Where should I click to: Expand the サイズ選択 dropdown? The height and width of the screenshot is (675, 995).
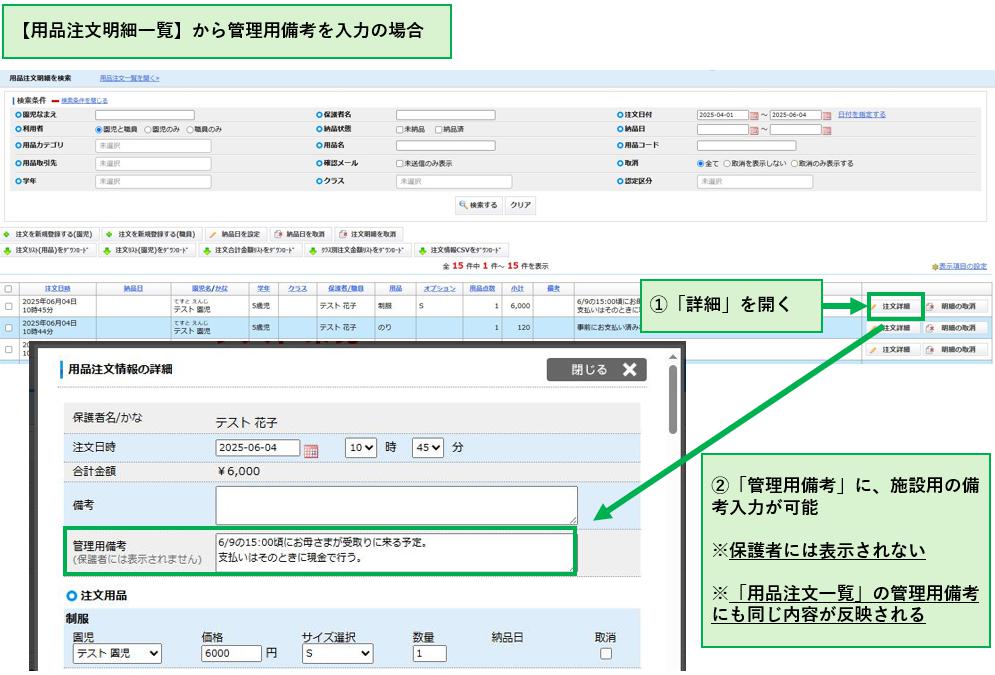[337, 654]
